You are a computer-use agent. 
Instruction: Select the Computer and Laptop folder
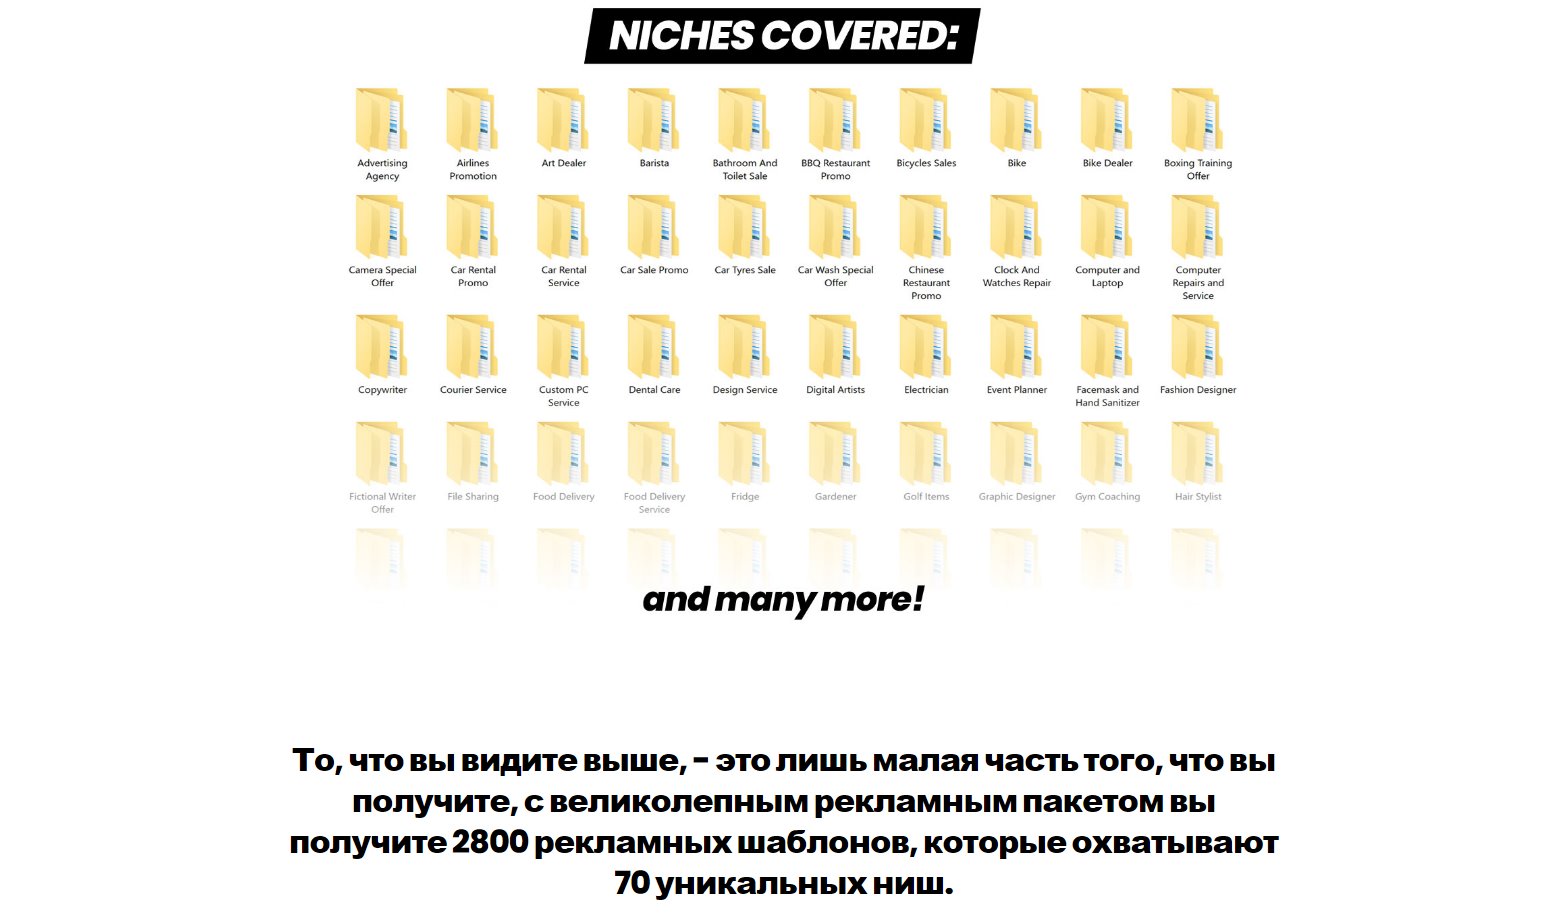click(x=1107, y=227)
